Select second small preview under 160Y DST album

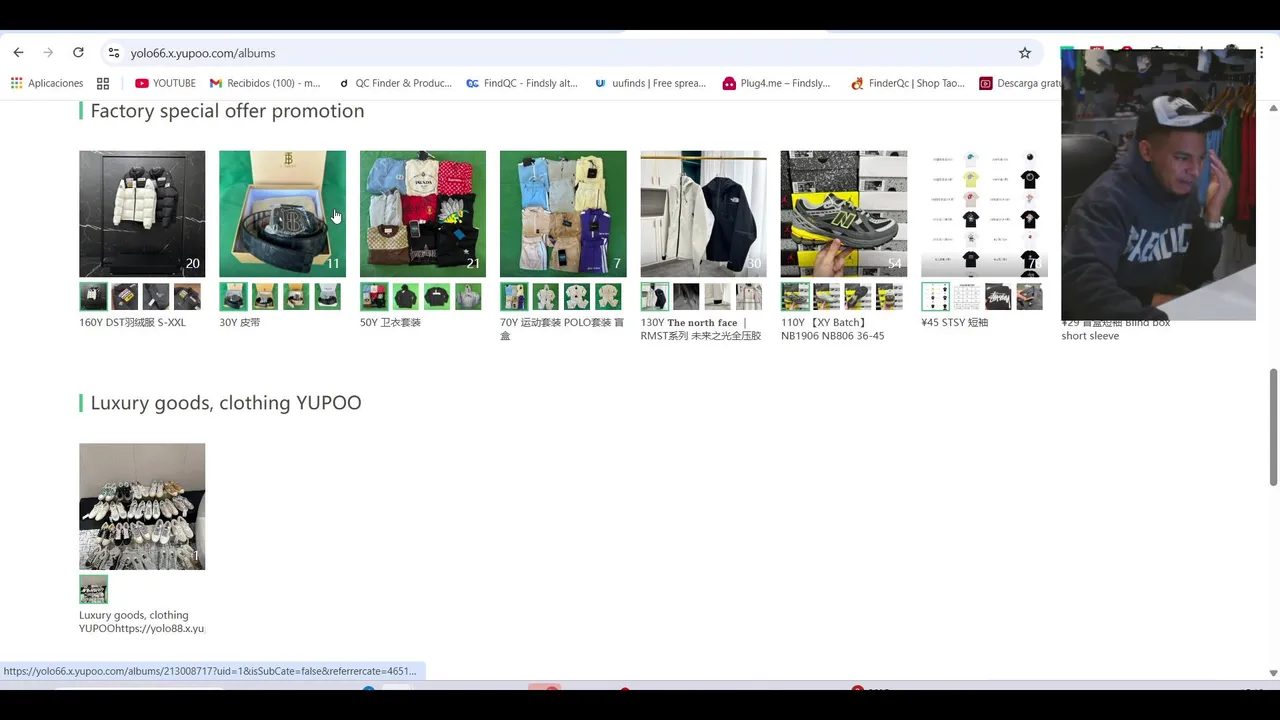(x=125, y=297)
